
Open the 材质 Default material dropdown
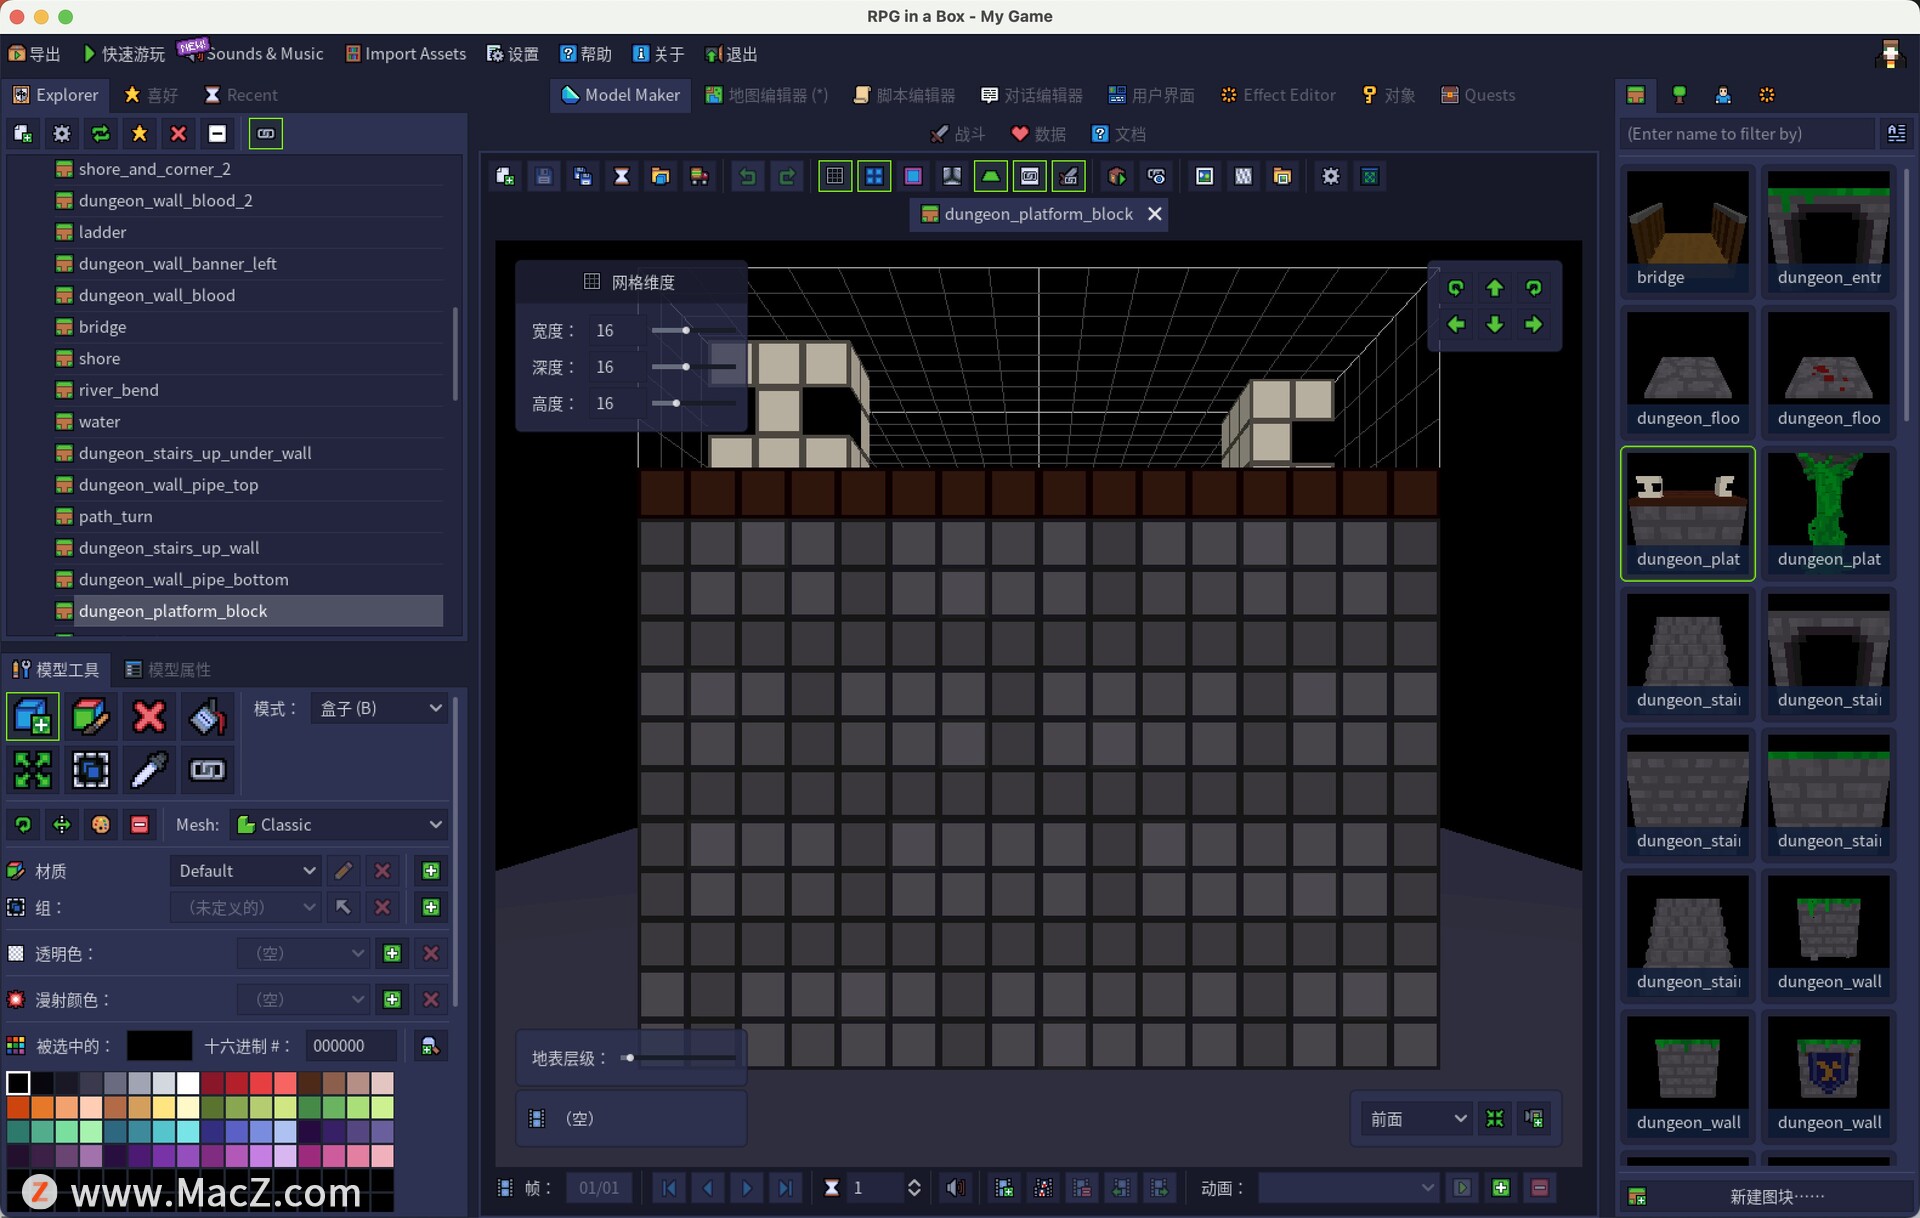tap(246, 871)
